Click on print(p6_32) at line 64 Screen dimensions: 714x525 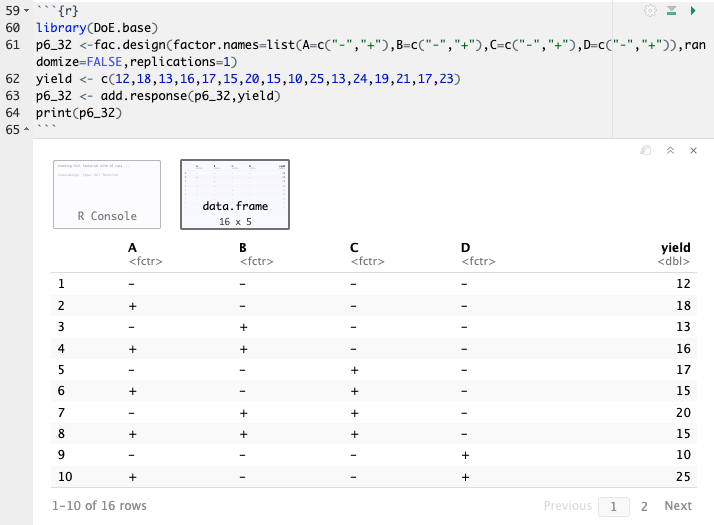point(79,113)
